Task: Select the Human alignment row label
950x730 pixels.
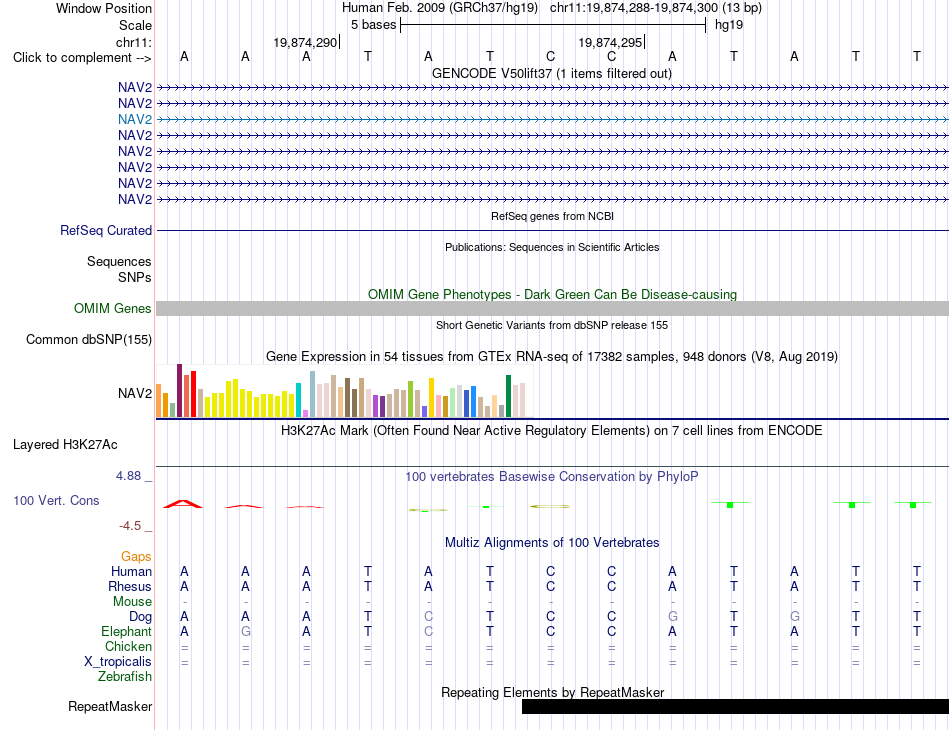Action: pyautogui.click(x=131, y=571)
